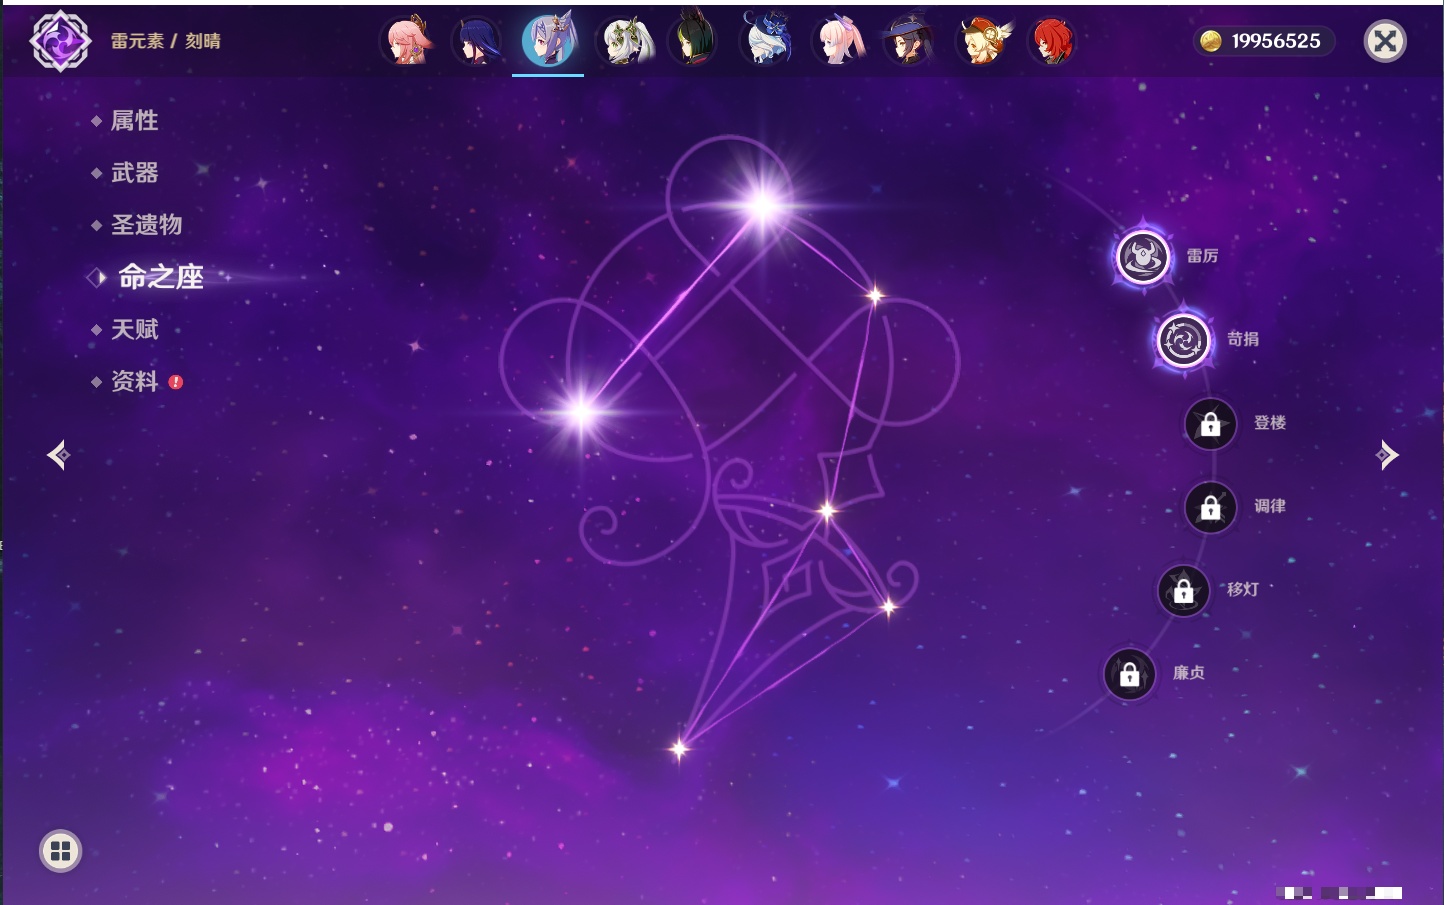Open the 天赋 talents menu

pyautogui.click(x=134, y=329)
